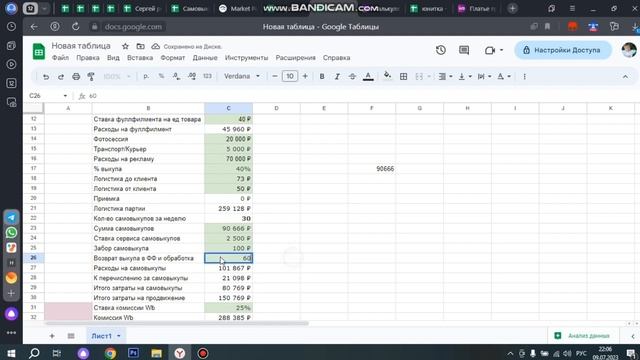Format as percent button
The width and height of the screenshot is (640, 360).
click(x=161, y=76)
